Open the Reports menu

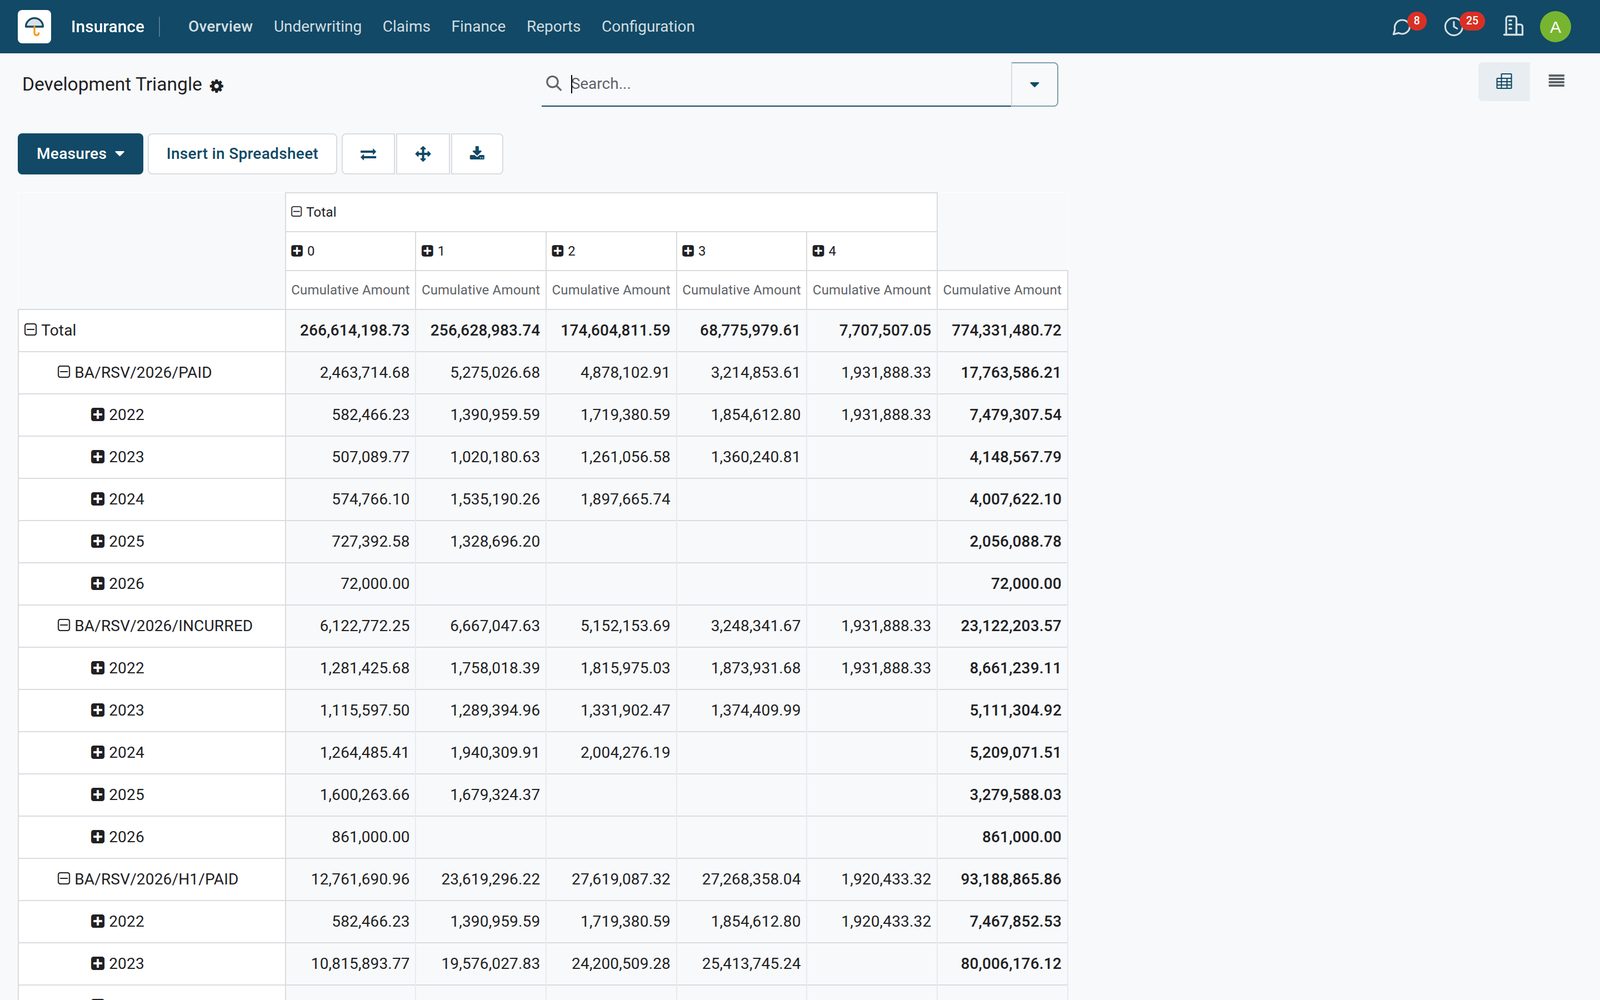[x=553, y=27]
